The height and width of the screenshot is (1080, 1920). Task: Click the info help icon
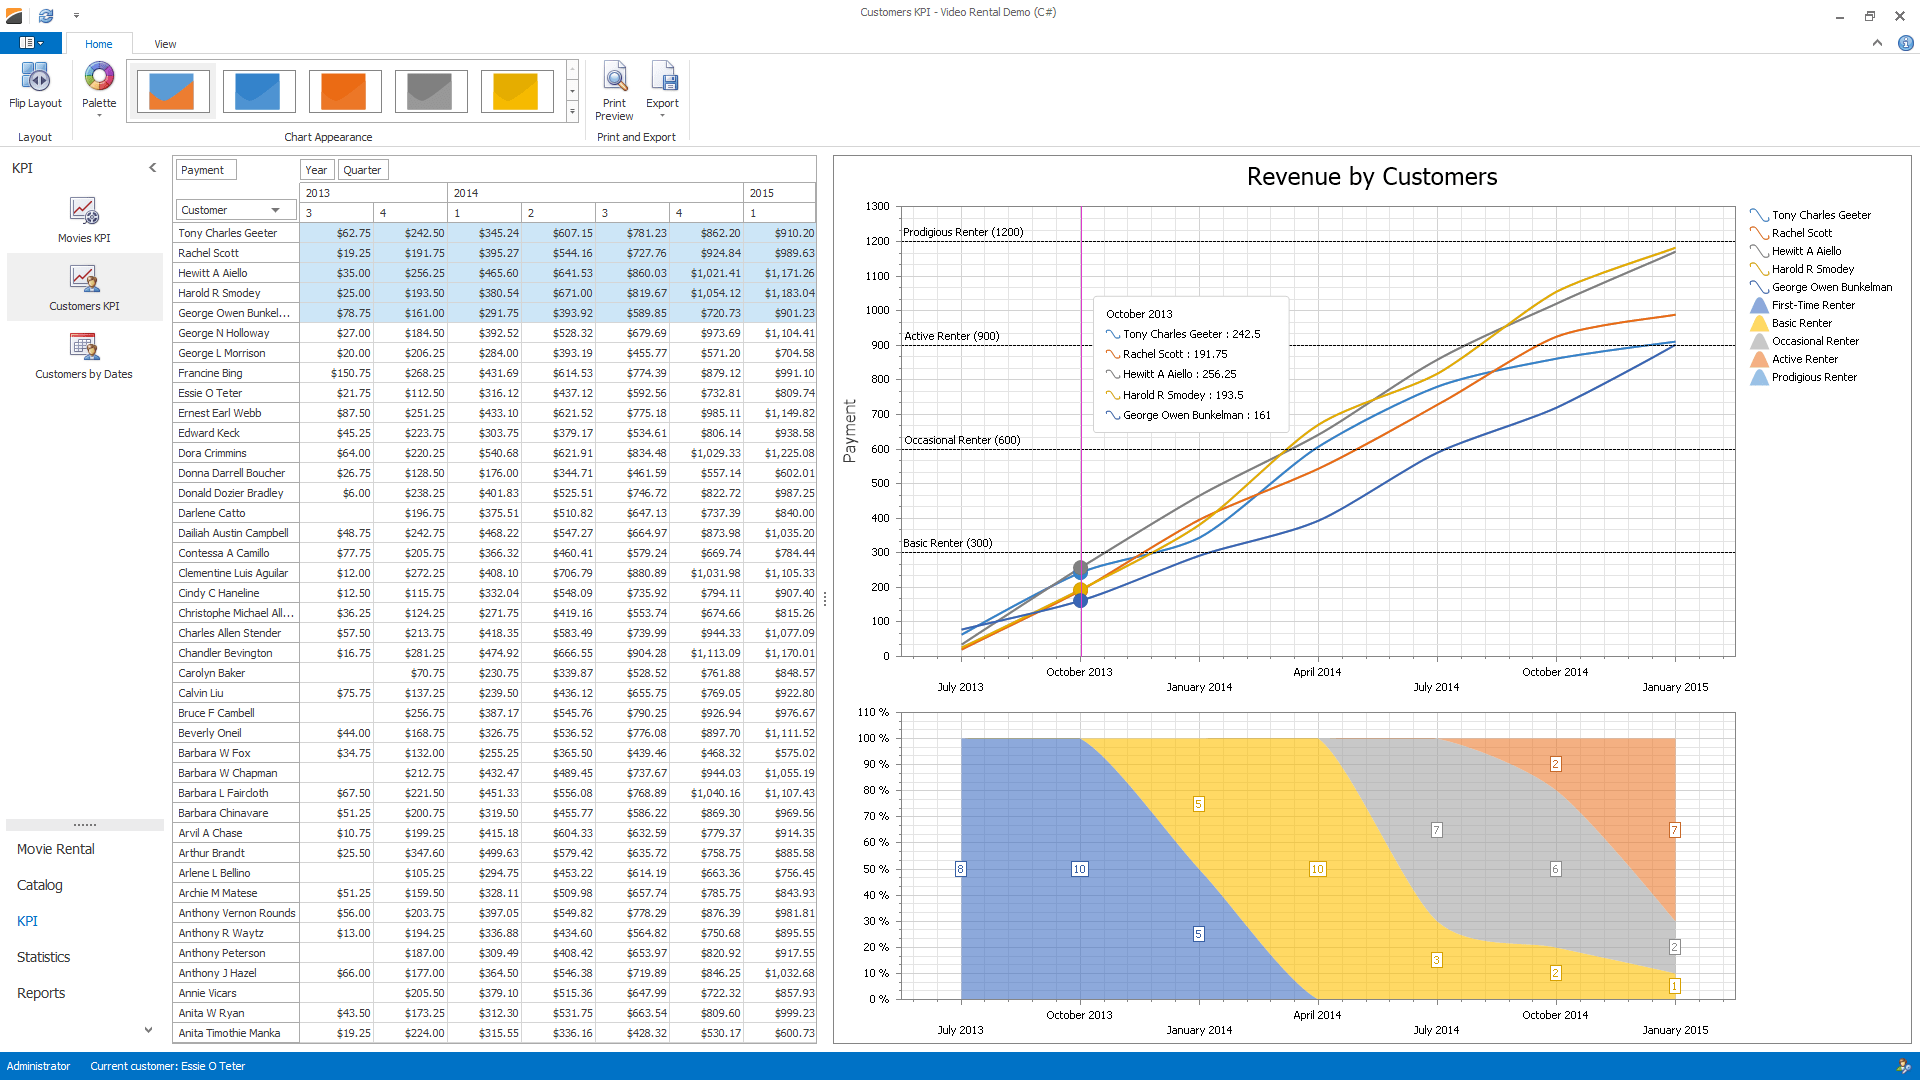(1906, 43)
